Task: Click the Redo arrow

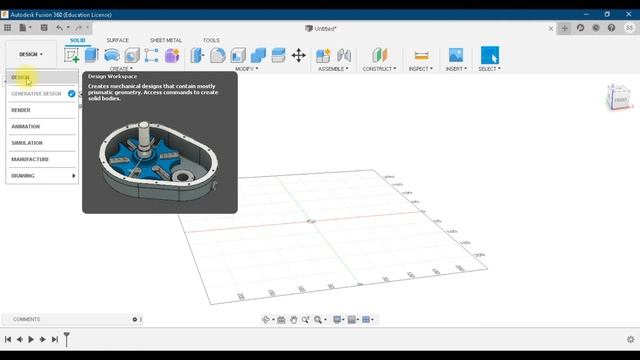Action: click(79, 28)
